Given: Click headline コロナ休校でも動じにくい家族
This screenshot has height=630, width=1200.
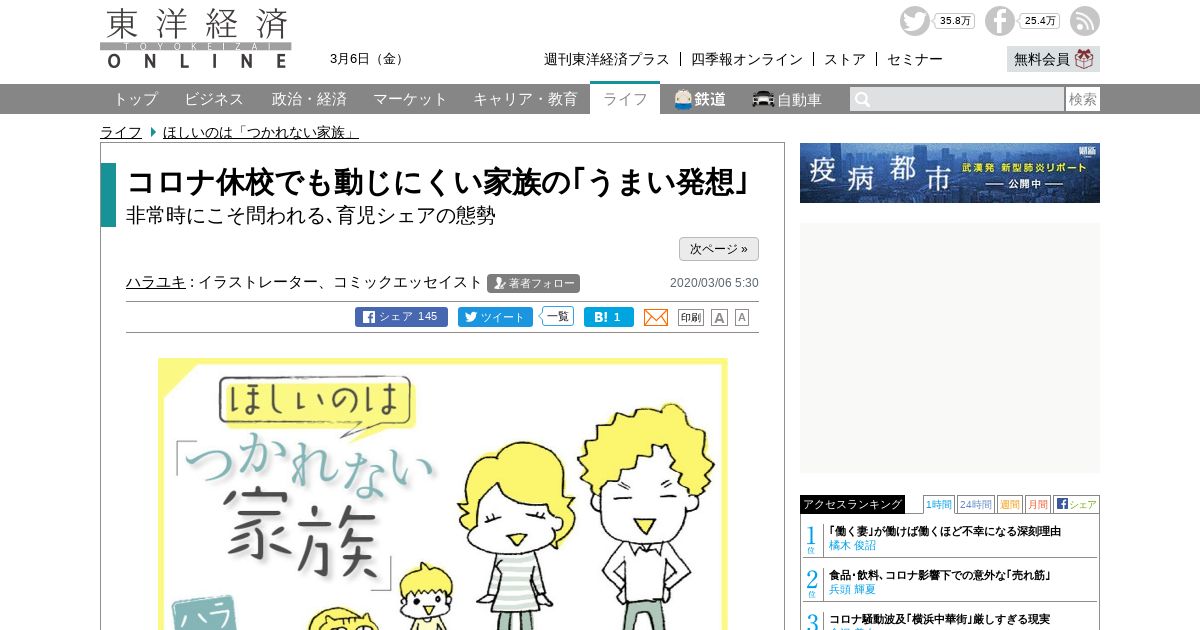Looking at the screenshot, I should (439, 183).
